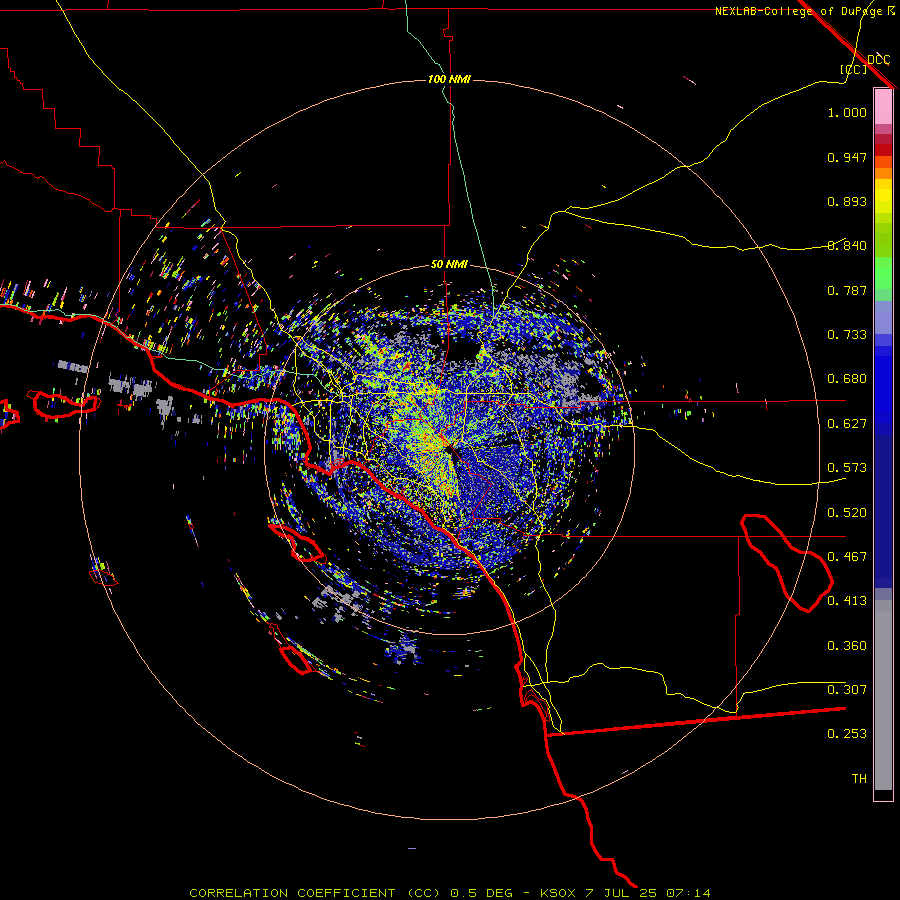Image resolution: width=900 pixels, height=900 pixels.
Task: Click the 0.413 scale value
Action: pos(847,601)
